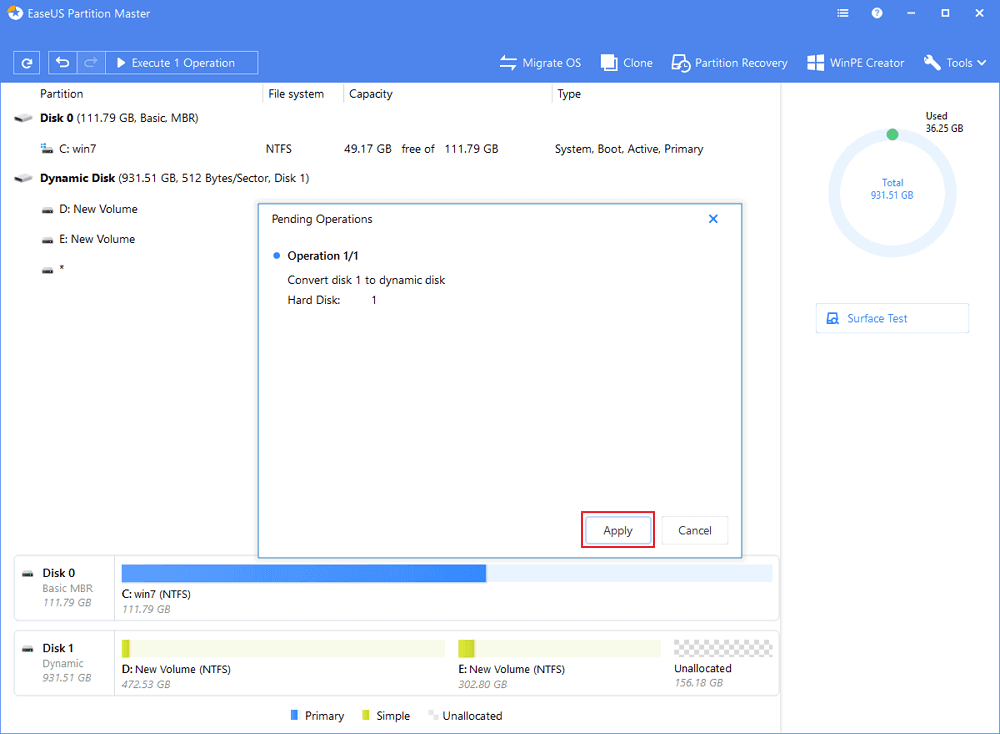Click the disk usage ring chart

892,192
